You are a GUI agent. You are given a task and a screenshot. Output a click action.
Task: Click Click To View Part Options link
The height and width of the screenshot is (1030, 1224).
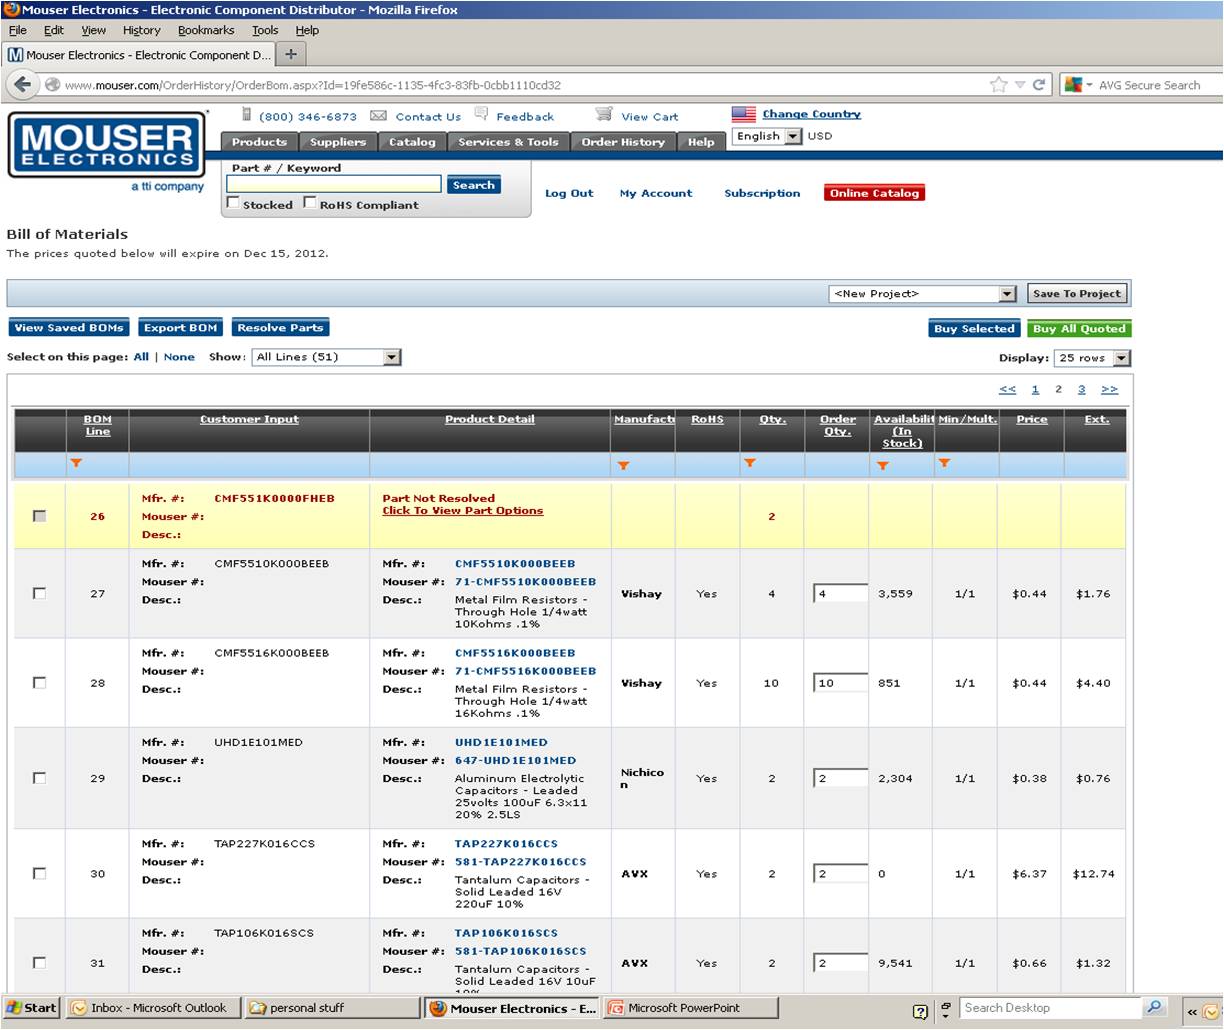pos(463,510)
